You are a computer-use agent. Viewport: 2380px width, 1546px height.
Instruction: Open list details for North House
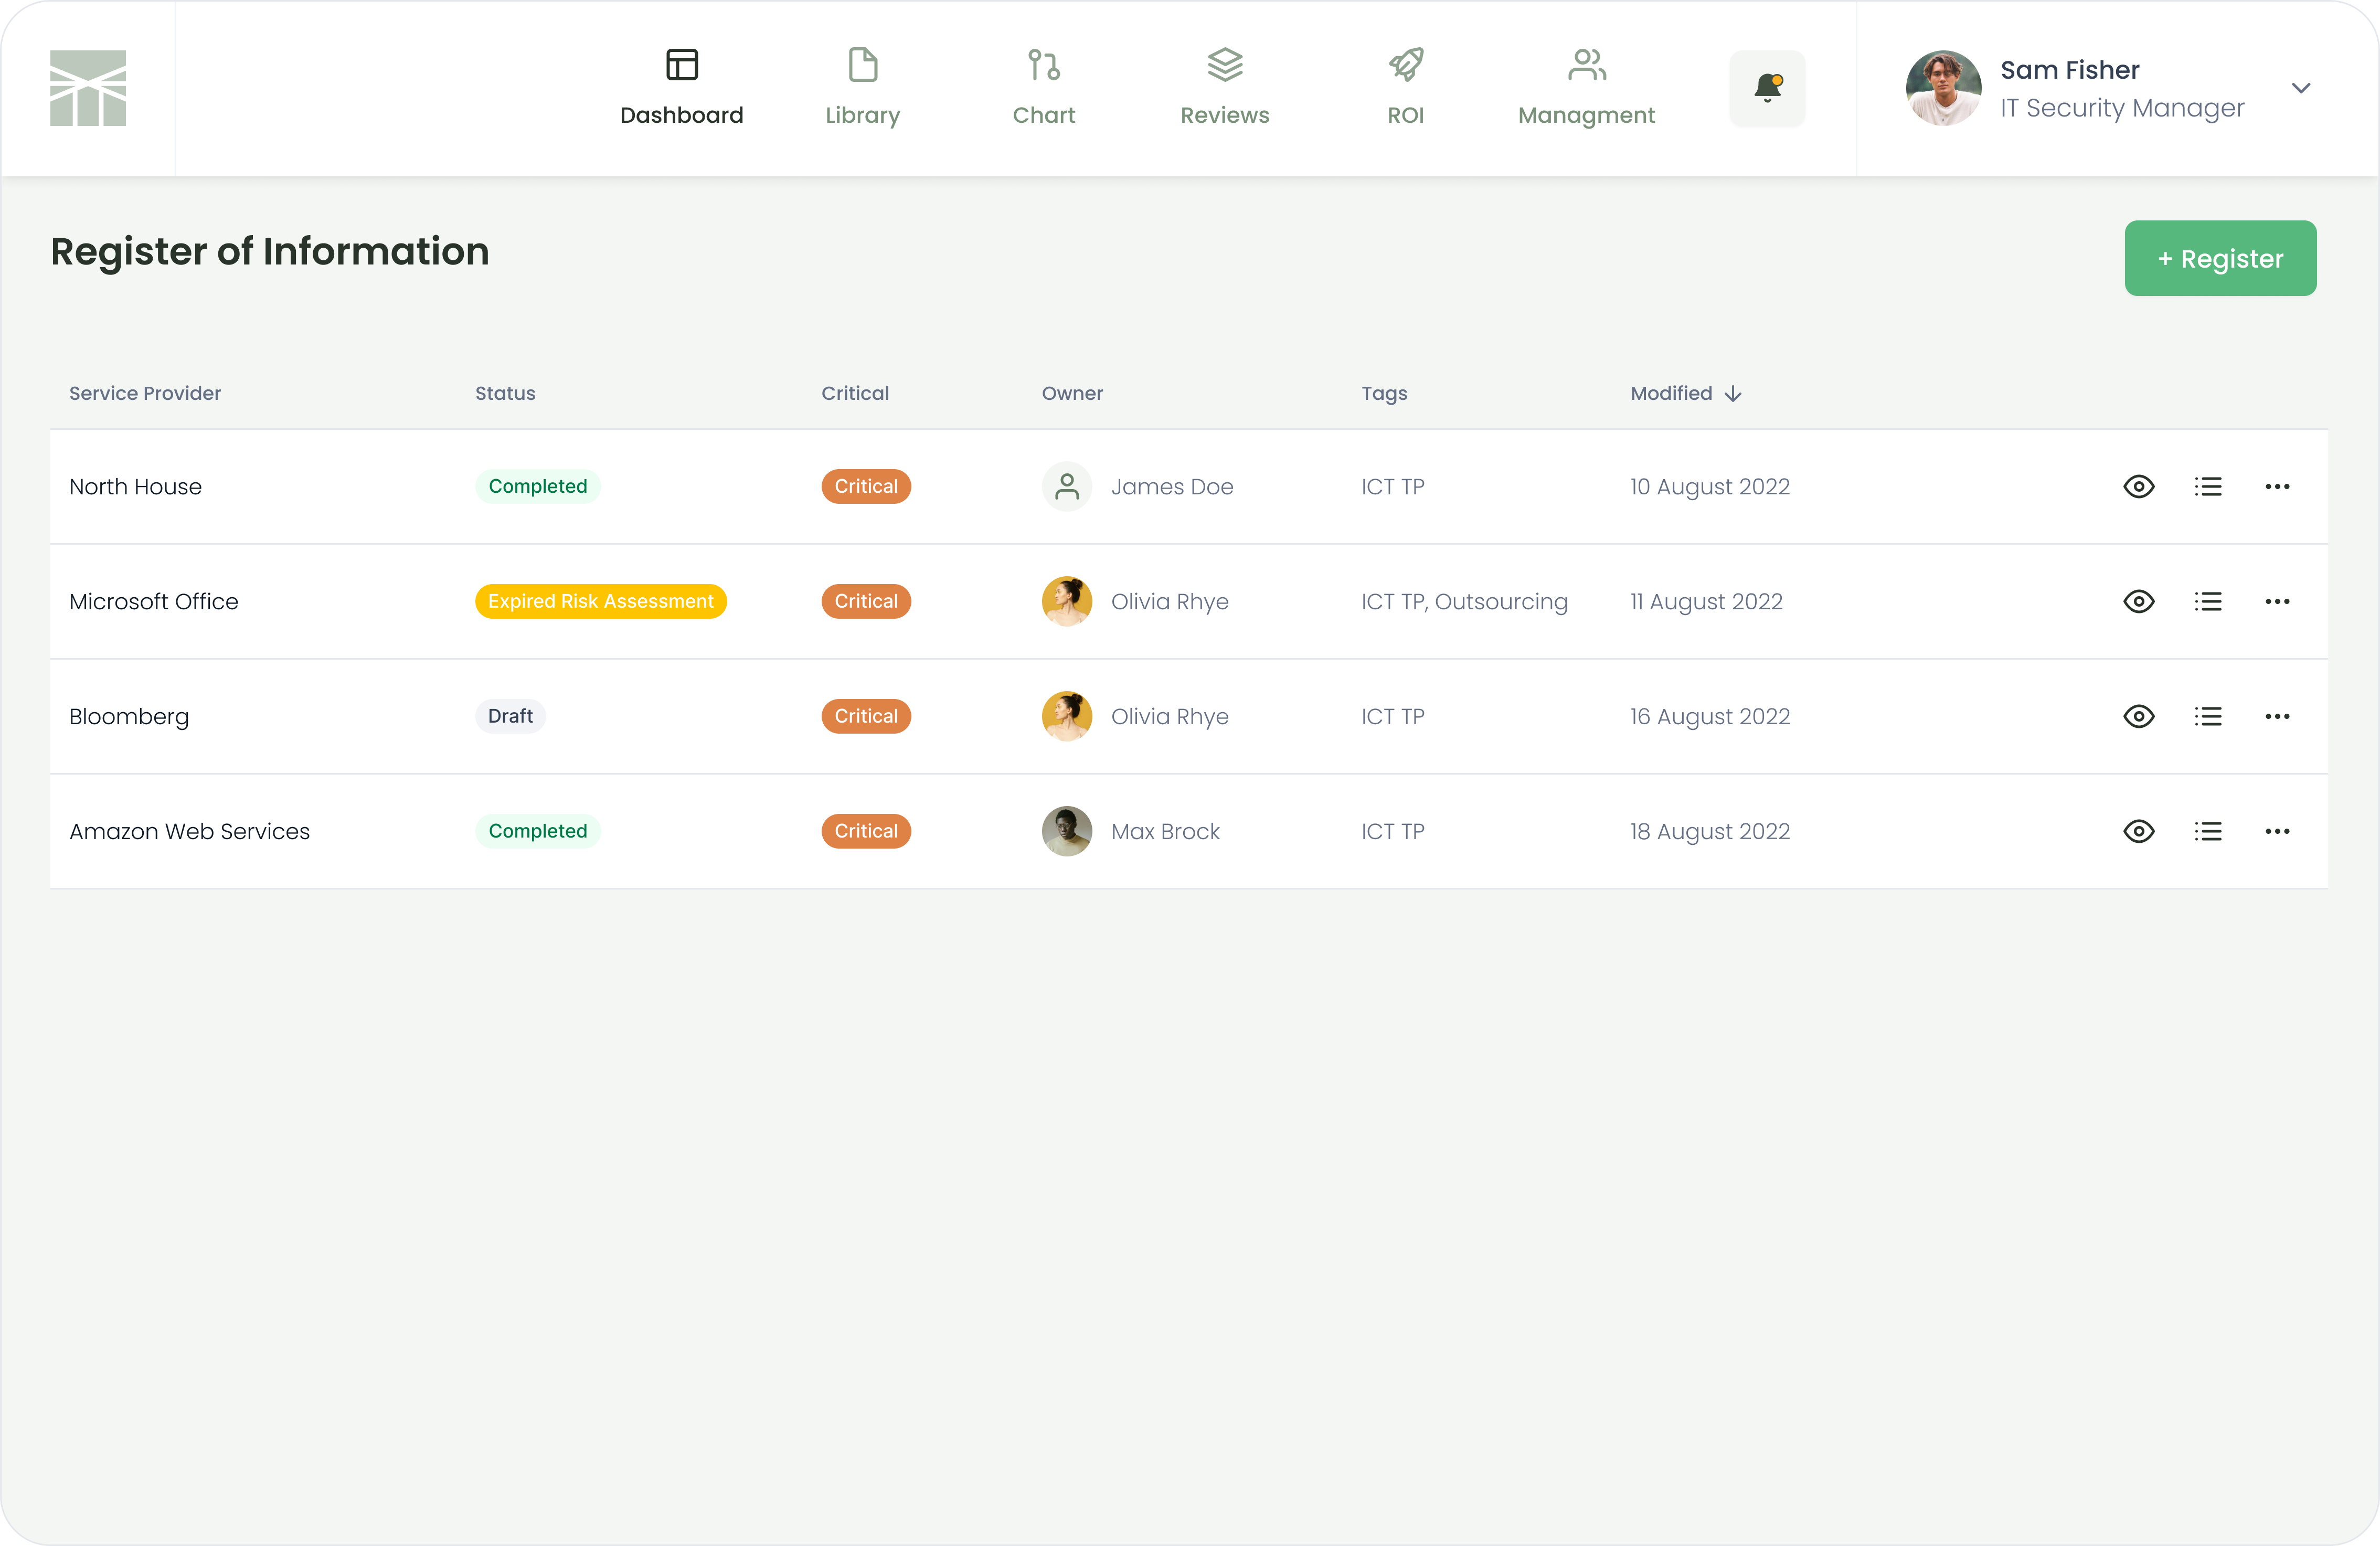tap(2208, 486)
